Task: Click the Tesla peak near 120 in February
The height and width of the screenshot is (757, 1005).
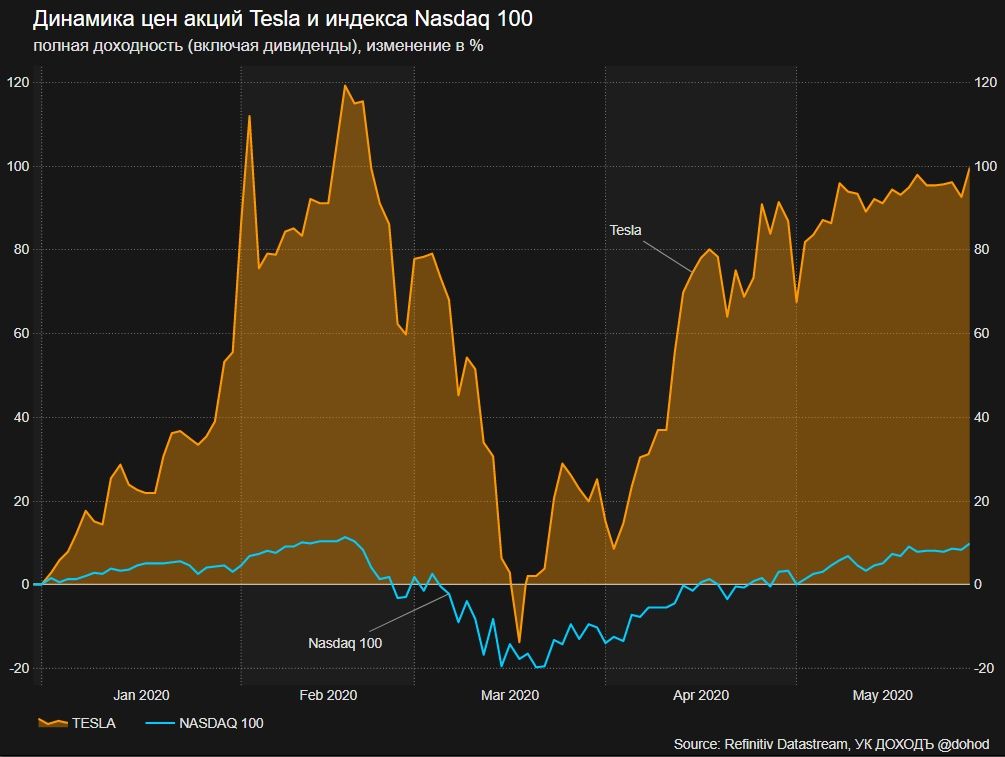Action: point(345,85)
